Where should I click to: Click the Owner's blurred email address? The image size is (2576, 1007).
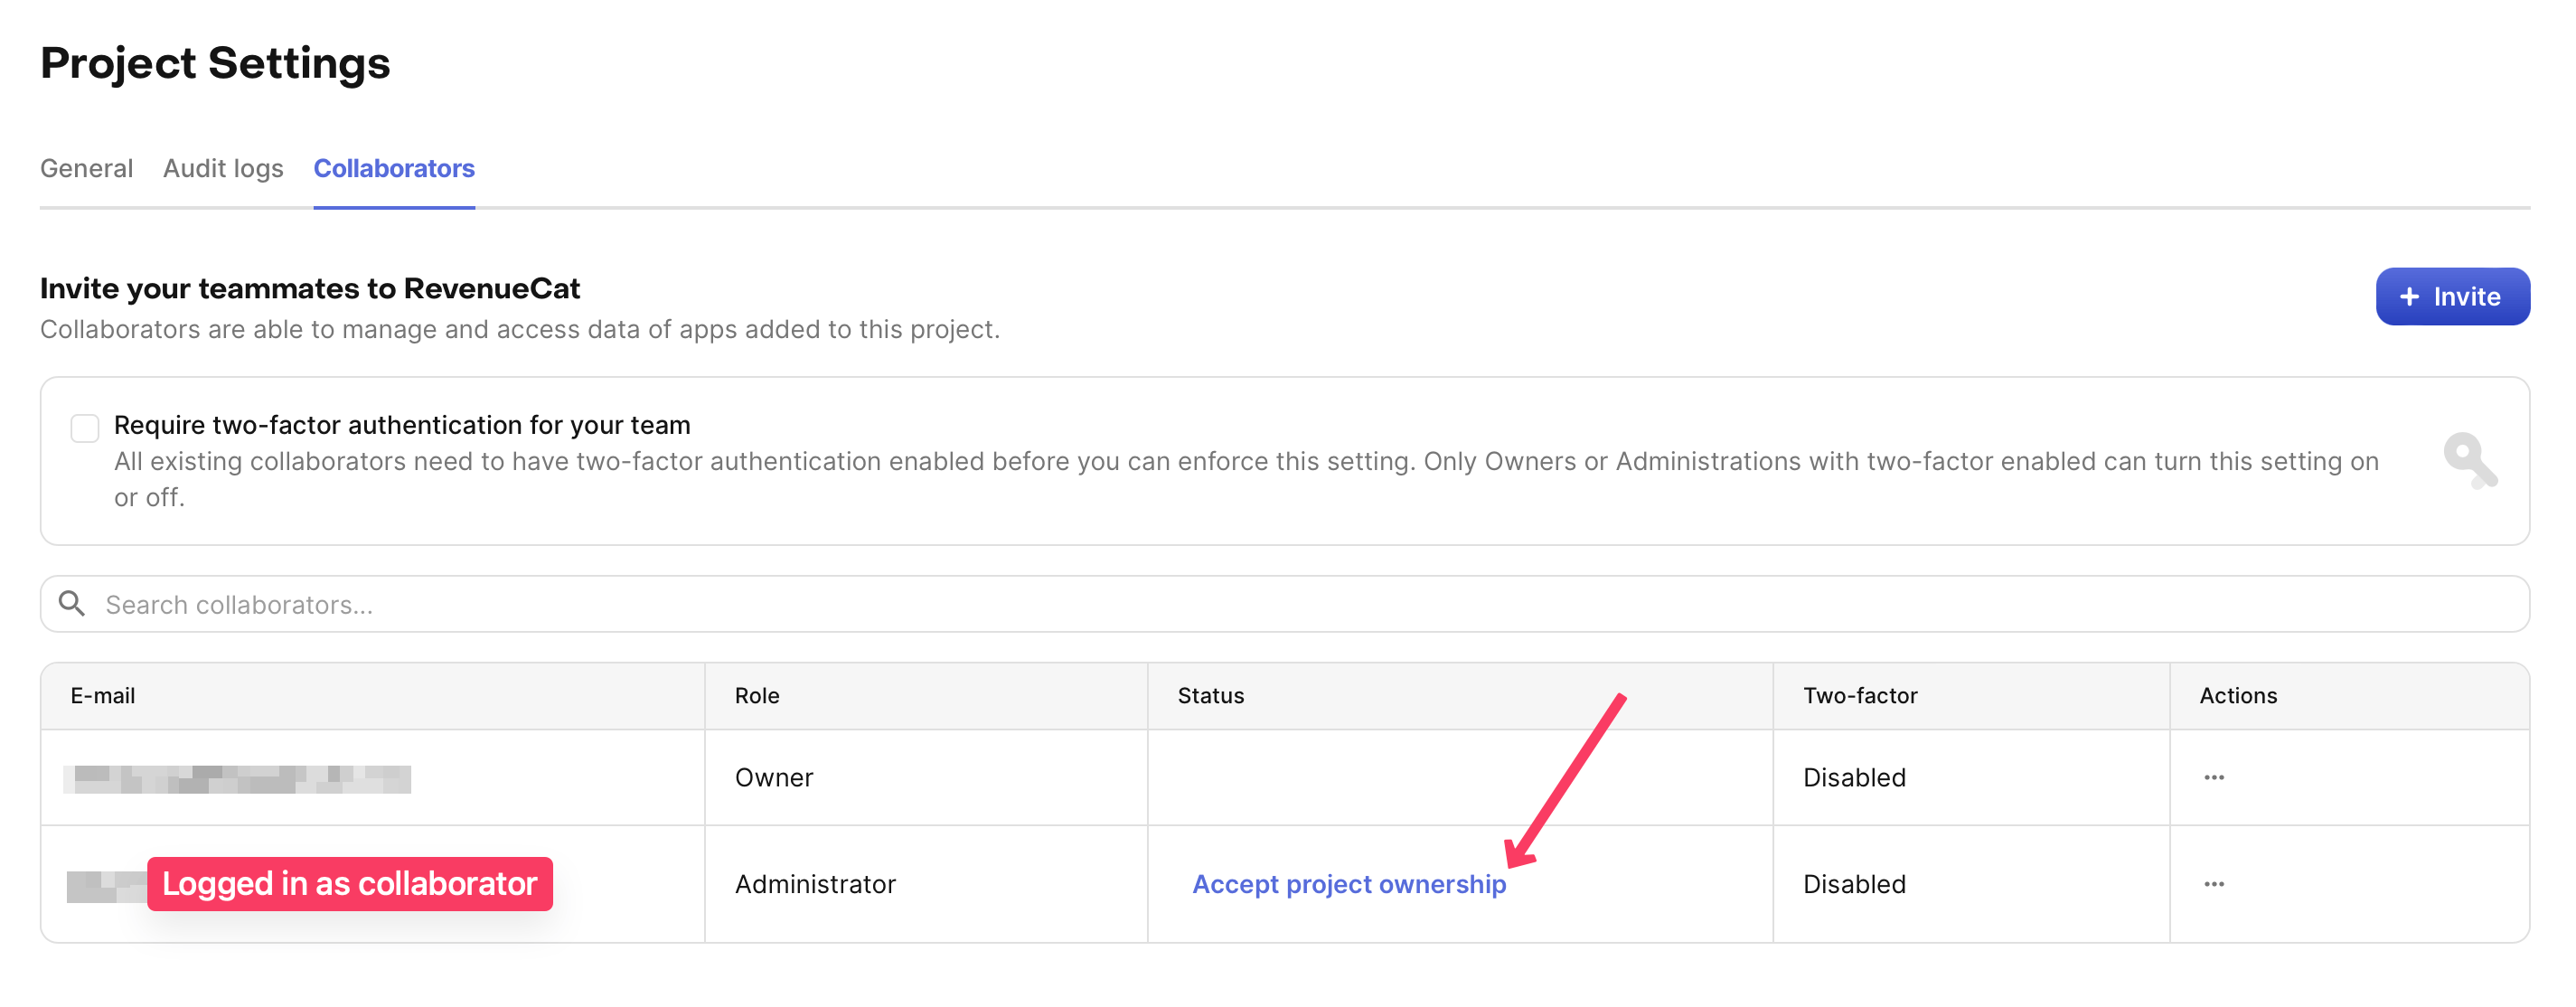237,778
